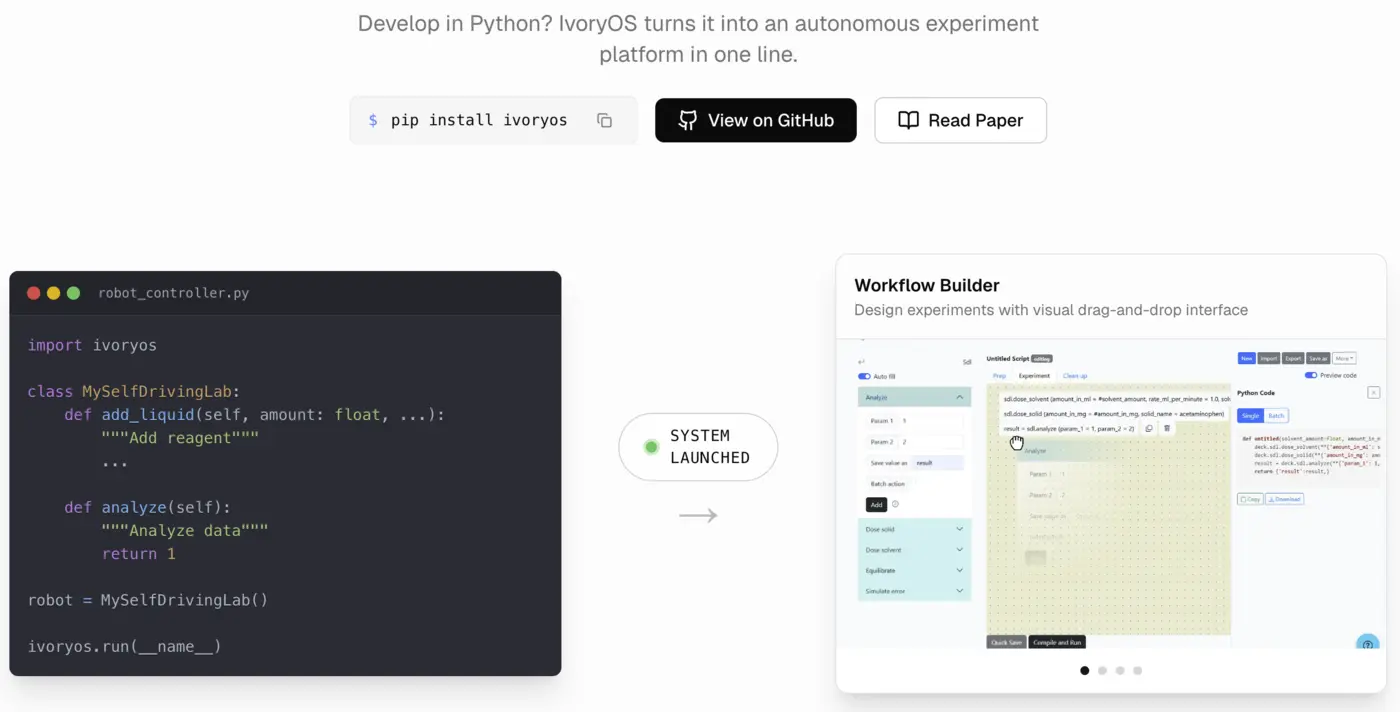1400x712 pixels.
Task: Click the Save as button
Action: pyautogui.click(x=1318, y=358)
